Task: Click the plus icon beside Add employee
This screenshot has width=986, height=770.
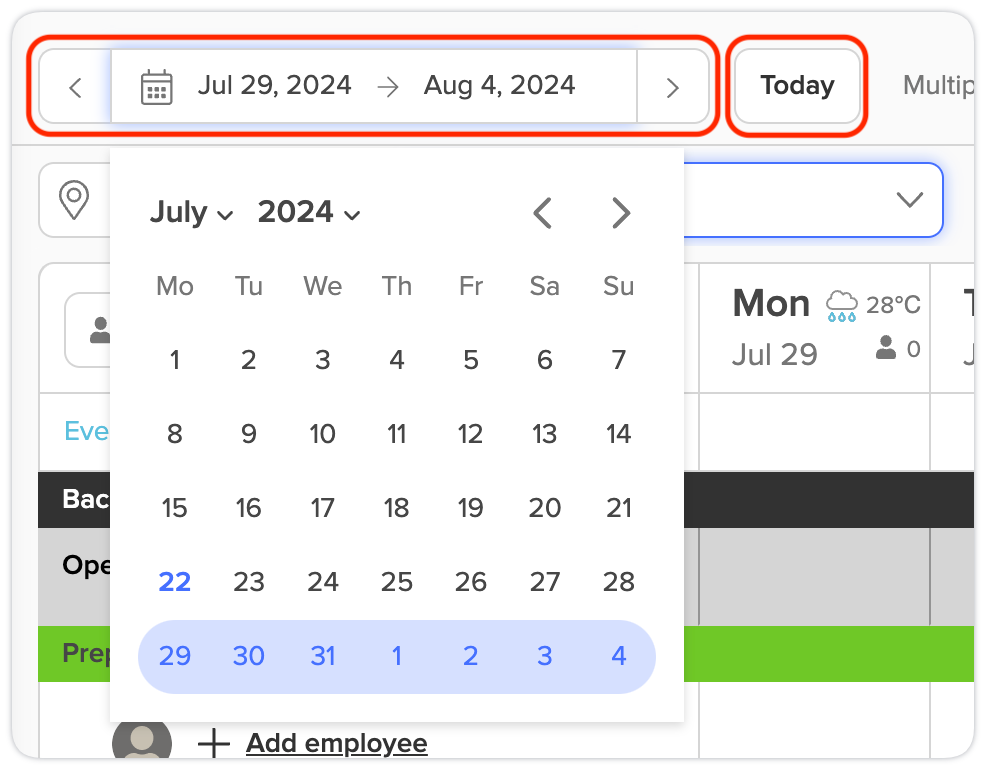Action: coord(214,743)
